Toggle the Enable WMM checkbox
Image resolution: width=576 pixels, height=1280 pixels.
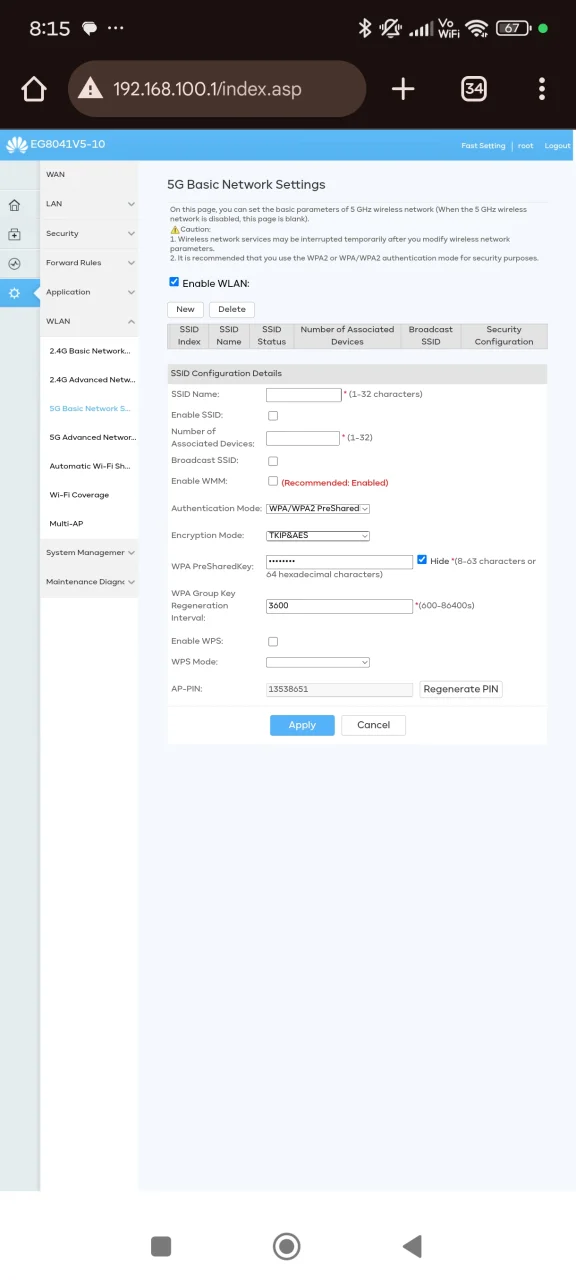coord(273,481)
